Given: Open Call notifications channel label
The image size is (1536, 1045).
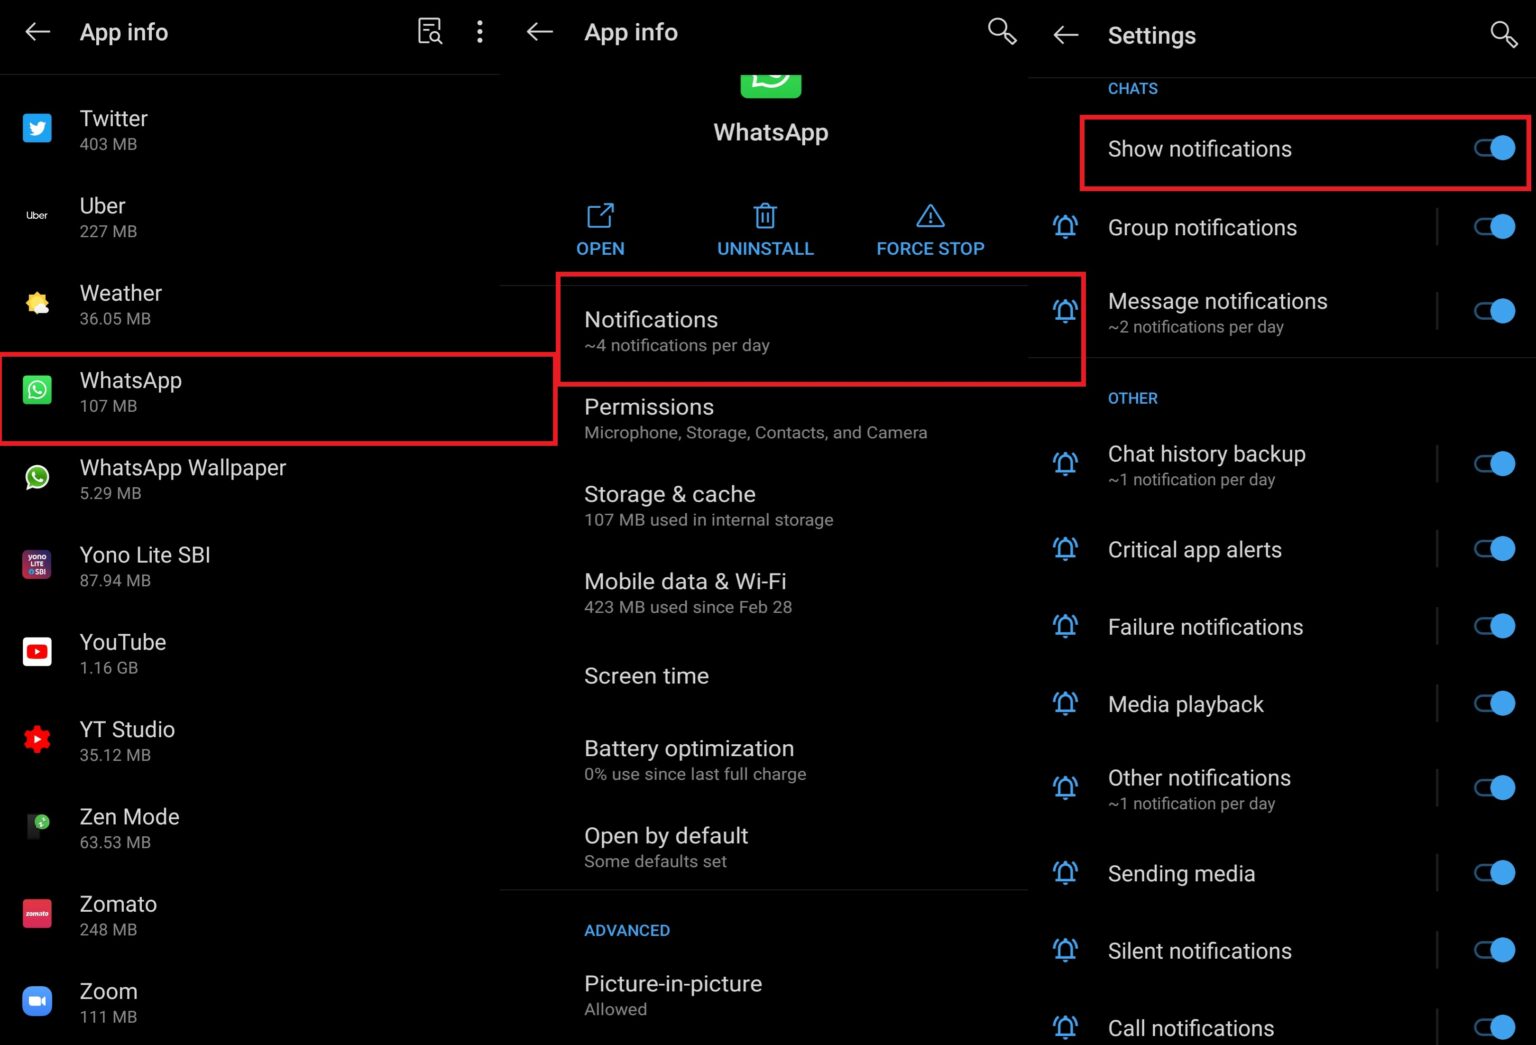Looking at the screenshot, I should [x=1191, y=1028].
